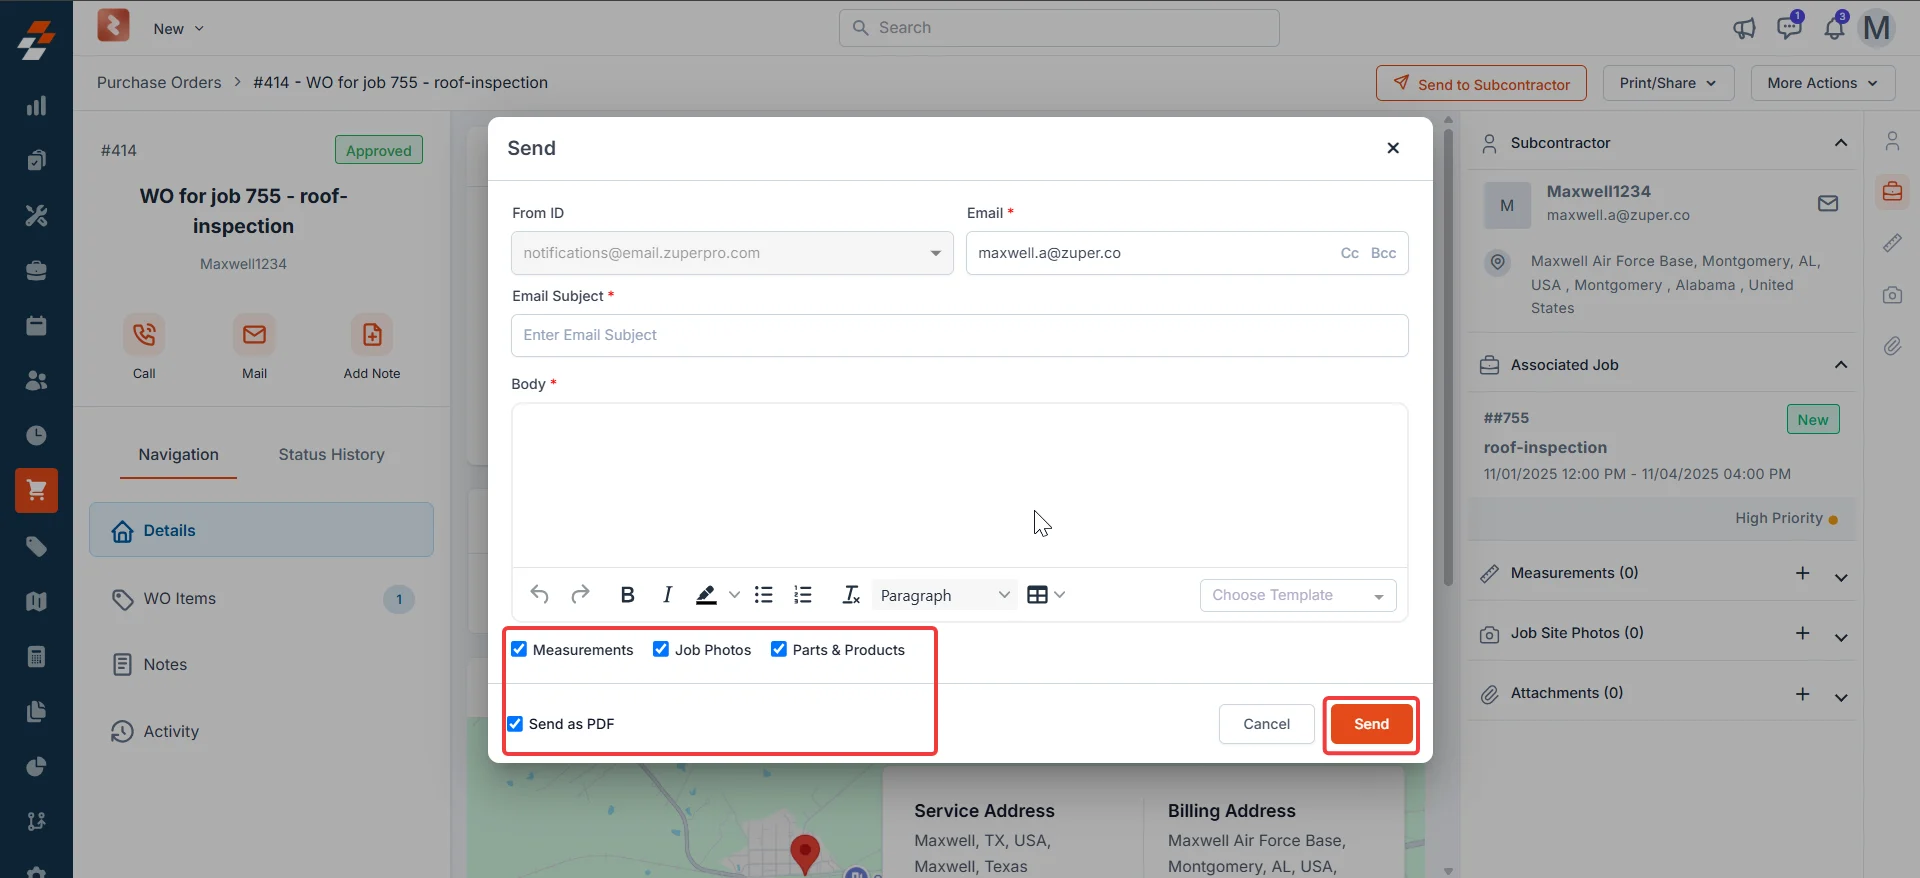Open the Print/Share dropdown
The image size is (1920, 878).
point(1668,83)
